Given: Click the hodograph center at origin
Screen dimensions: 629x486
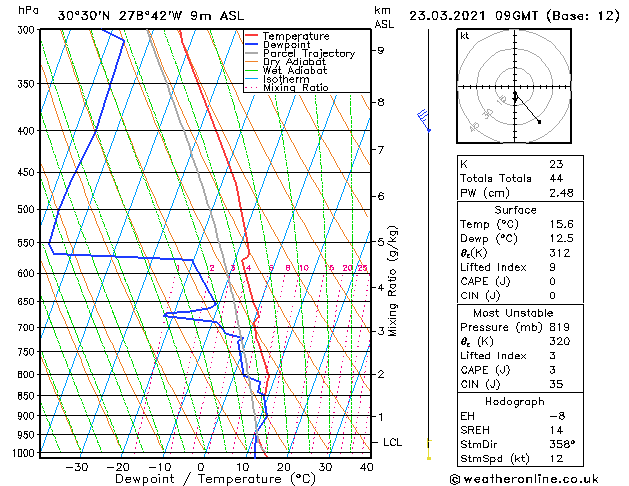Looking at the screenshot, I should [x=515, y=87].
